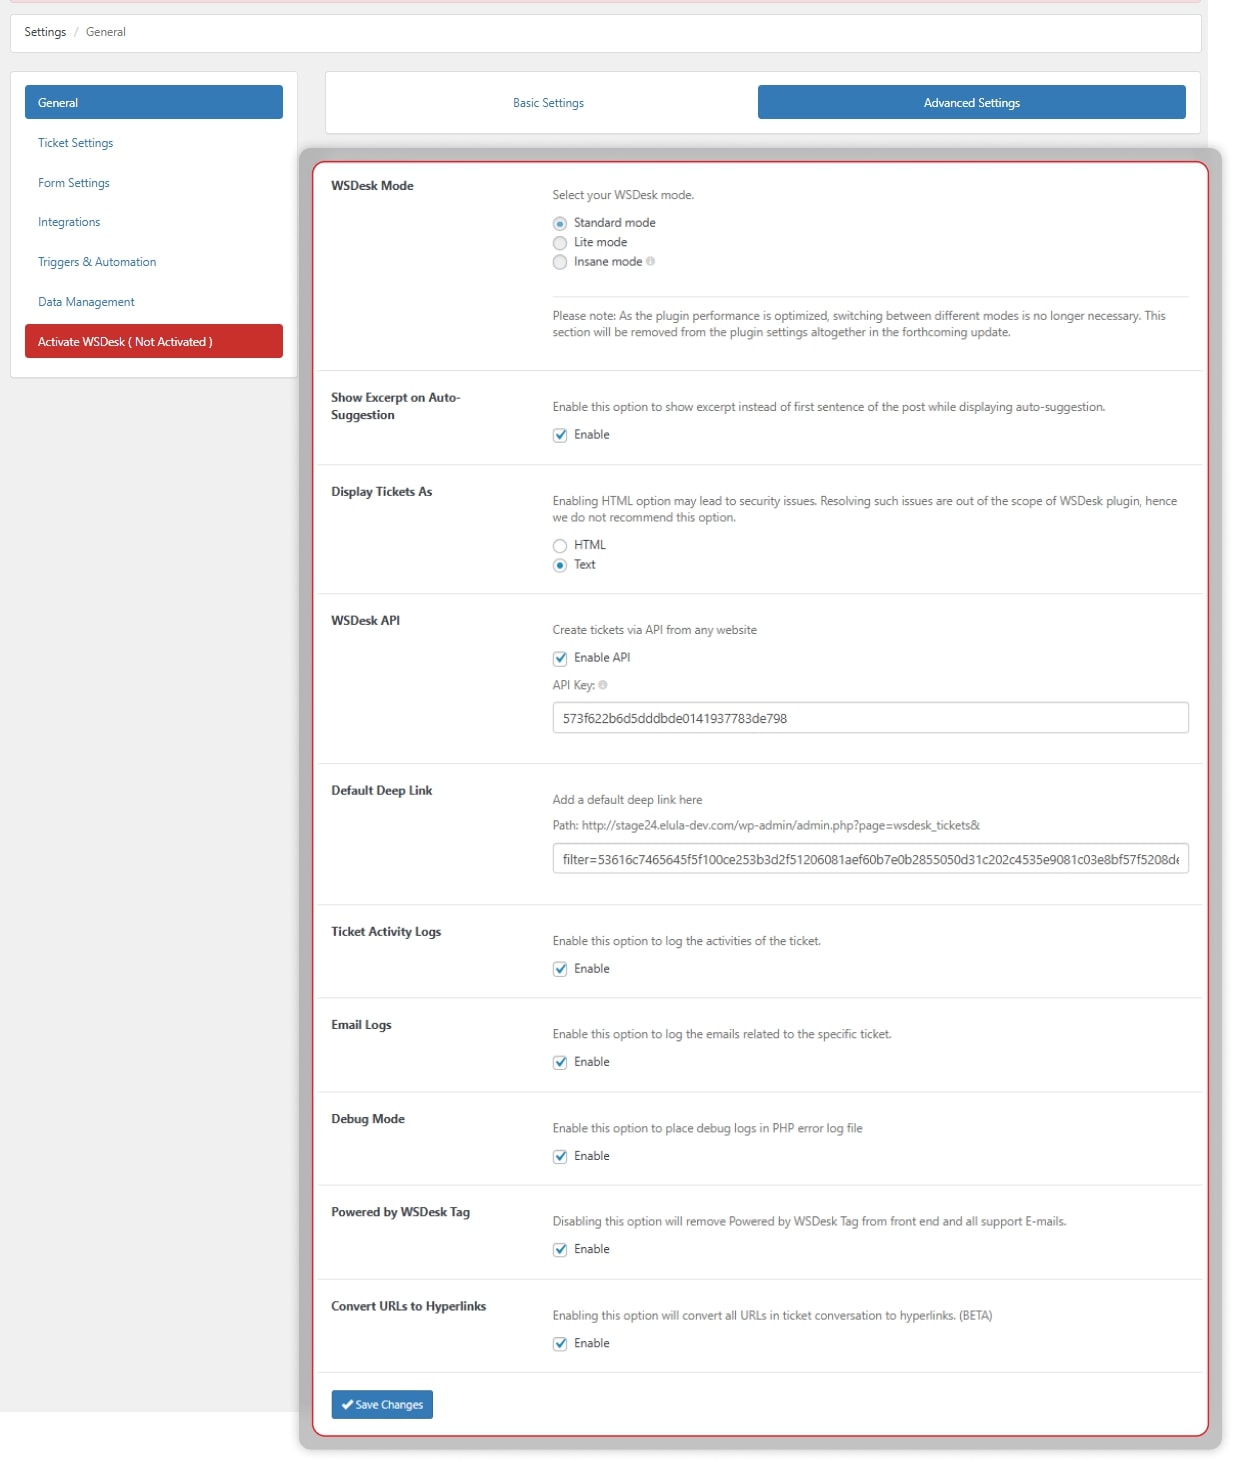Click the Settings breadcrumb link

45,31
